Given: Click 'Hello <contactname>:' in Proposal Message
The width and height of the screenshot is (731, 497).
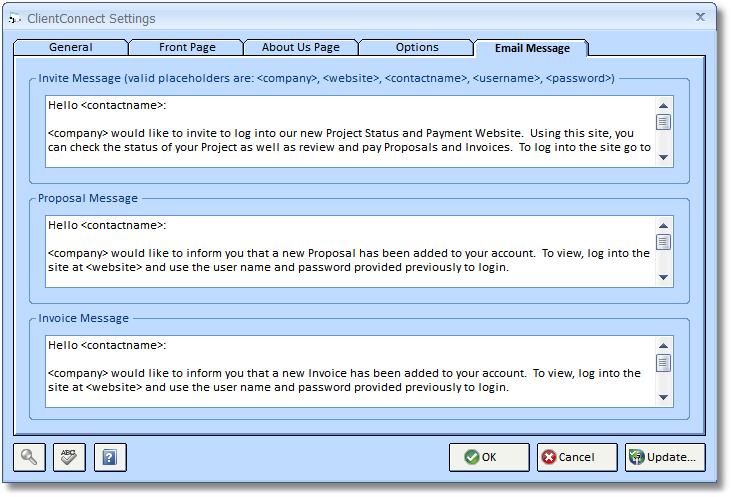Looking at the screenshot, I should pos(107,225).
